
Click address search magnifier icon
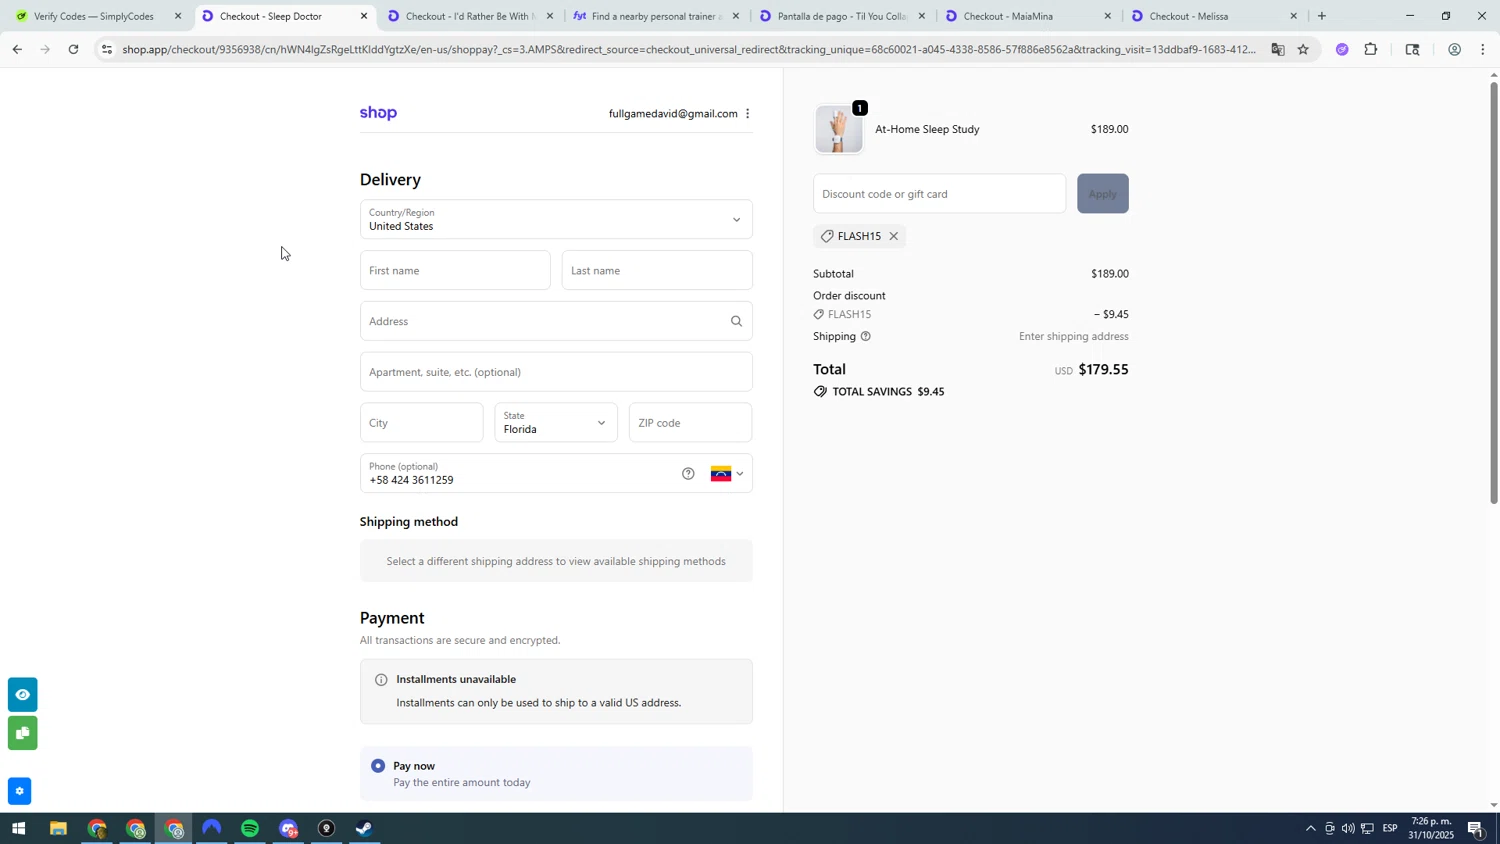pos(736,321)
